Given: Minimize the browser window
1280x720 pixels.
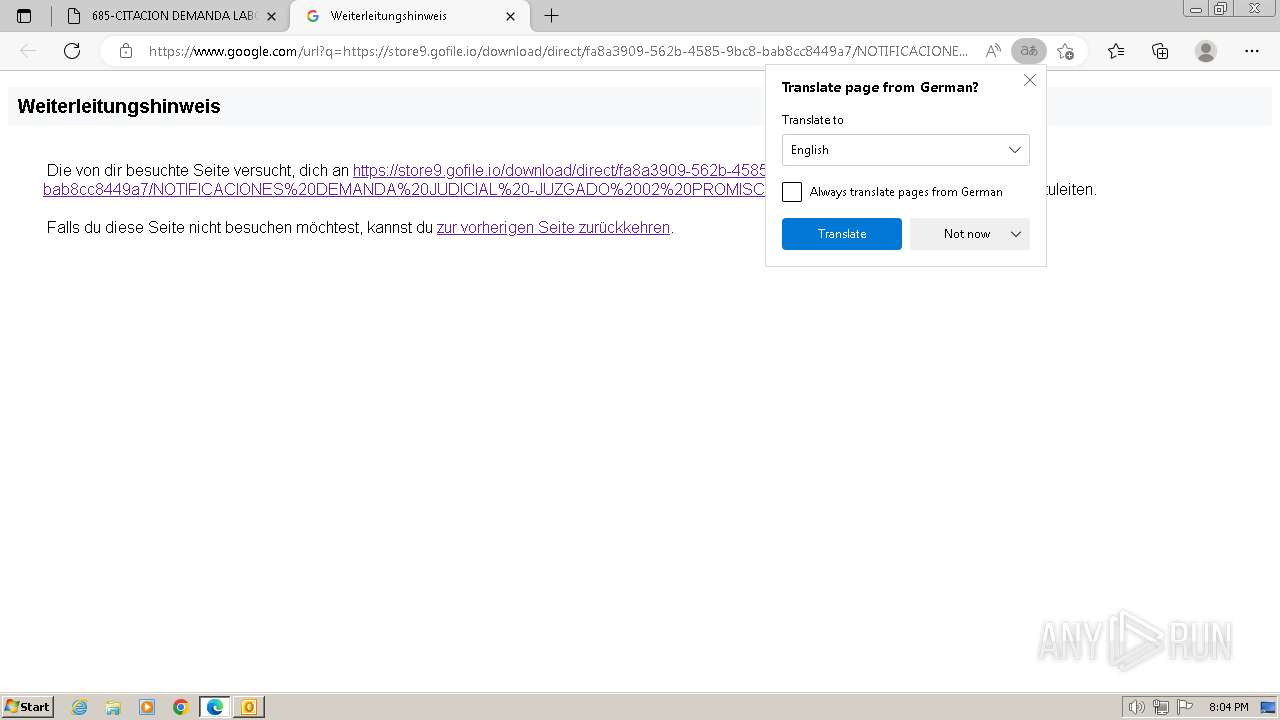Looking at the screenshot, I should (1196, 9).
